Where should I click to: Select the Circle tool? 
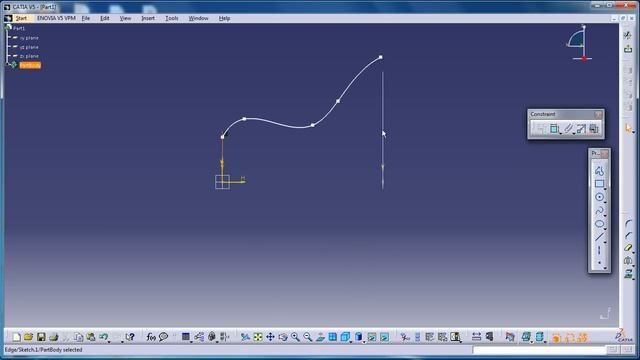point(599,197)
